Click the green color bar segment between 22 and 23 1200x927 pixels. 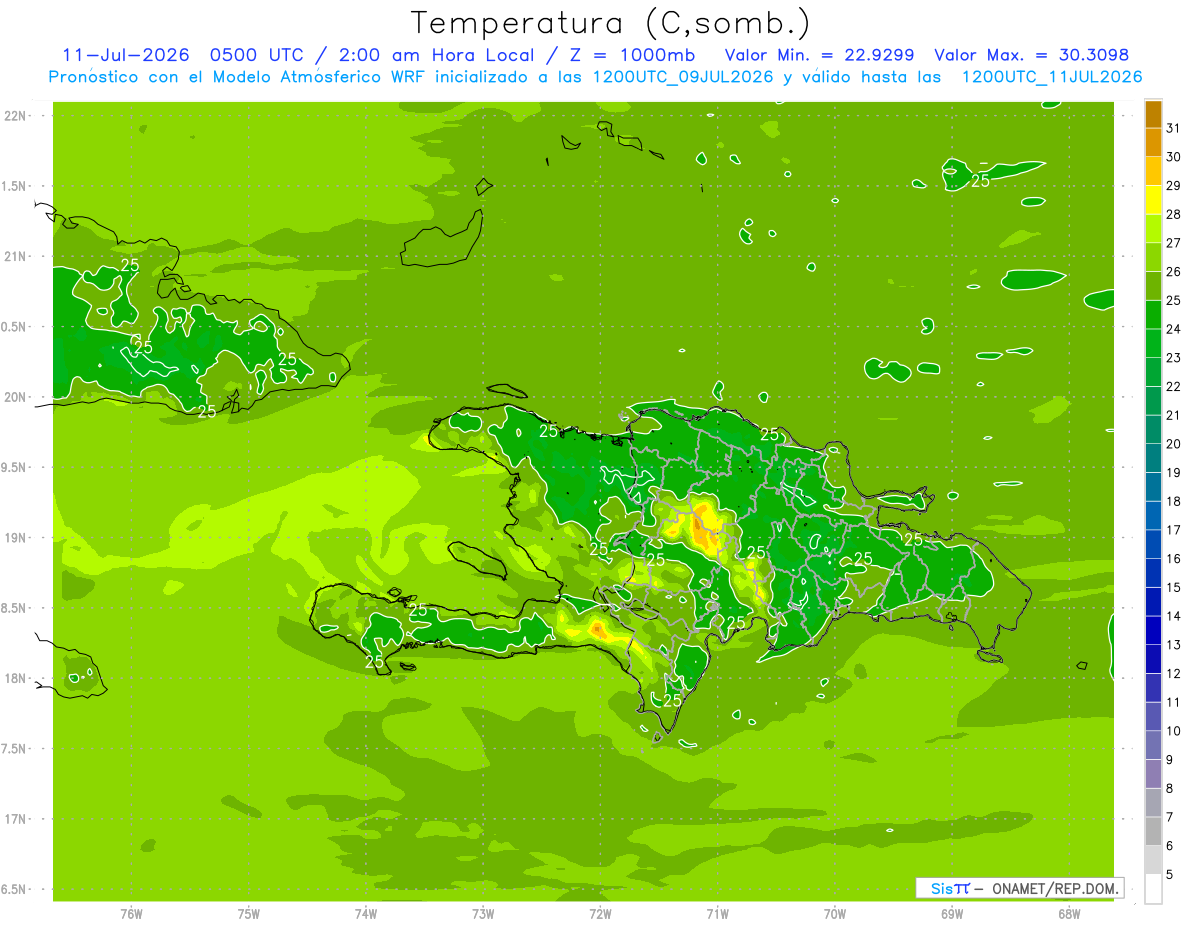(x=1153, y=373)
